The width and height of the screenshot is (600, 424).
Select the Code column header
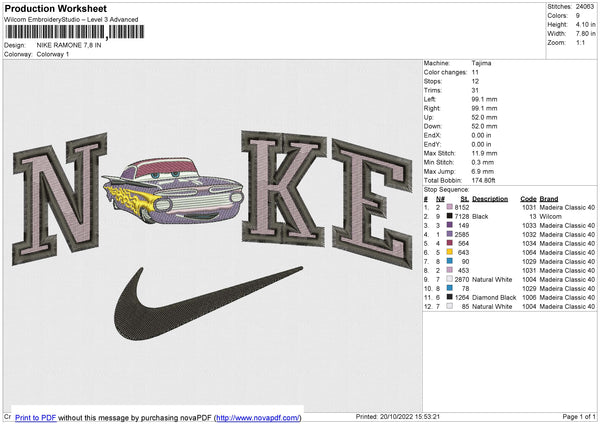tap(528, 199)
